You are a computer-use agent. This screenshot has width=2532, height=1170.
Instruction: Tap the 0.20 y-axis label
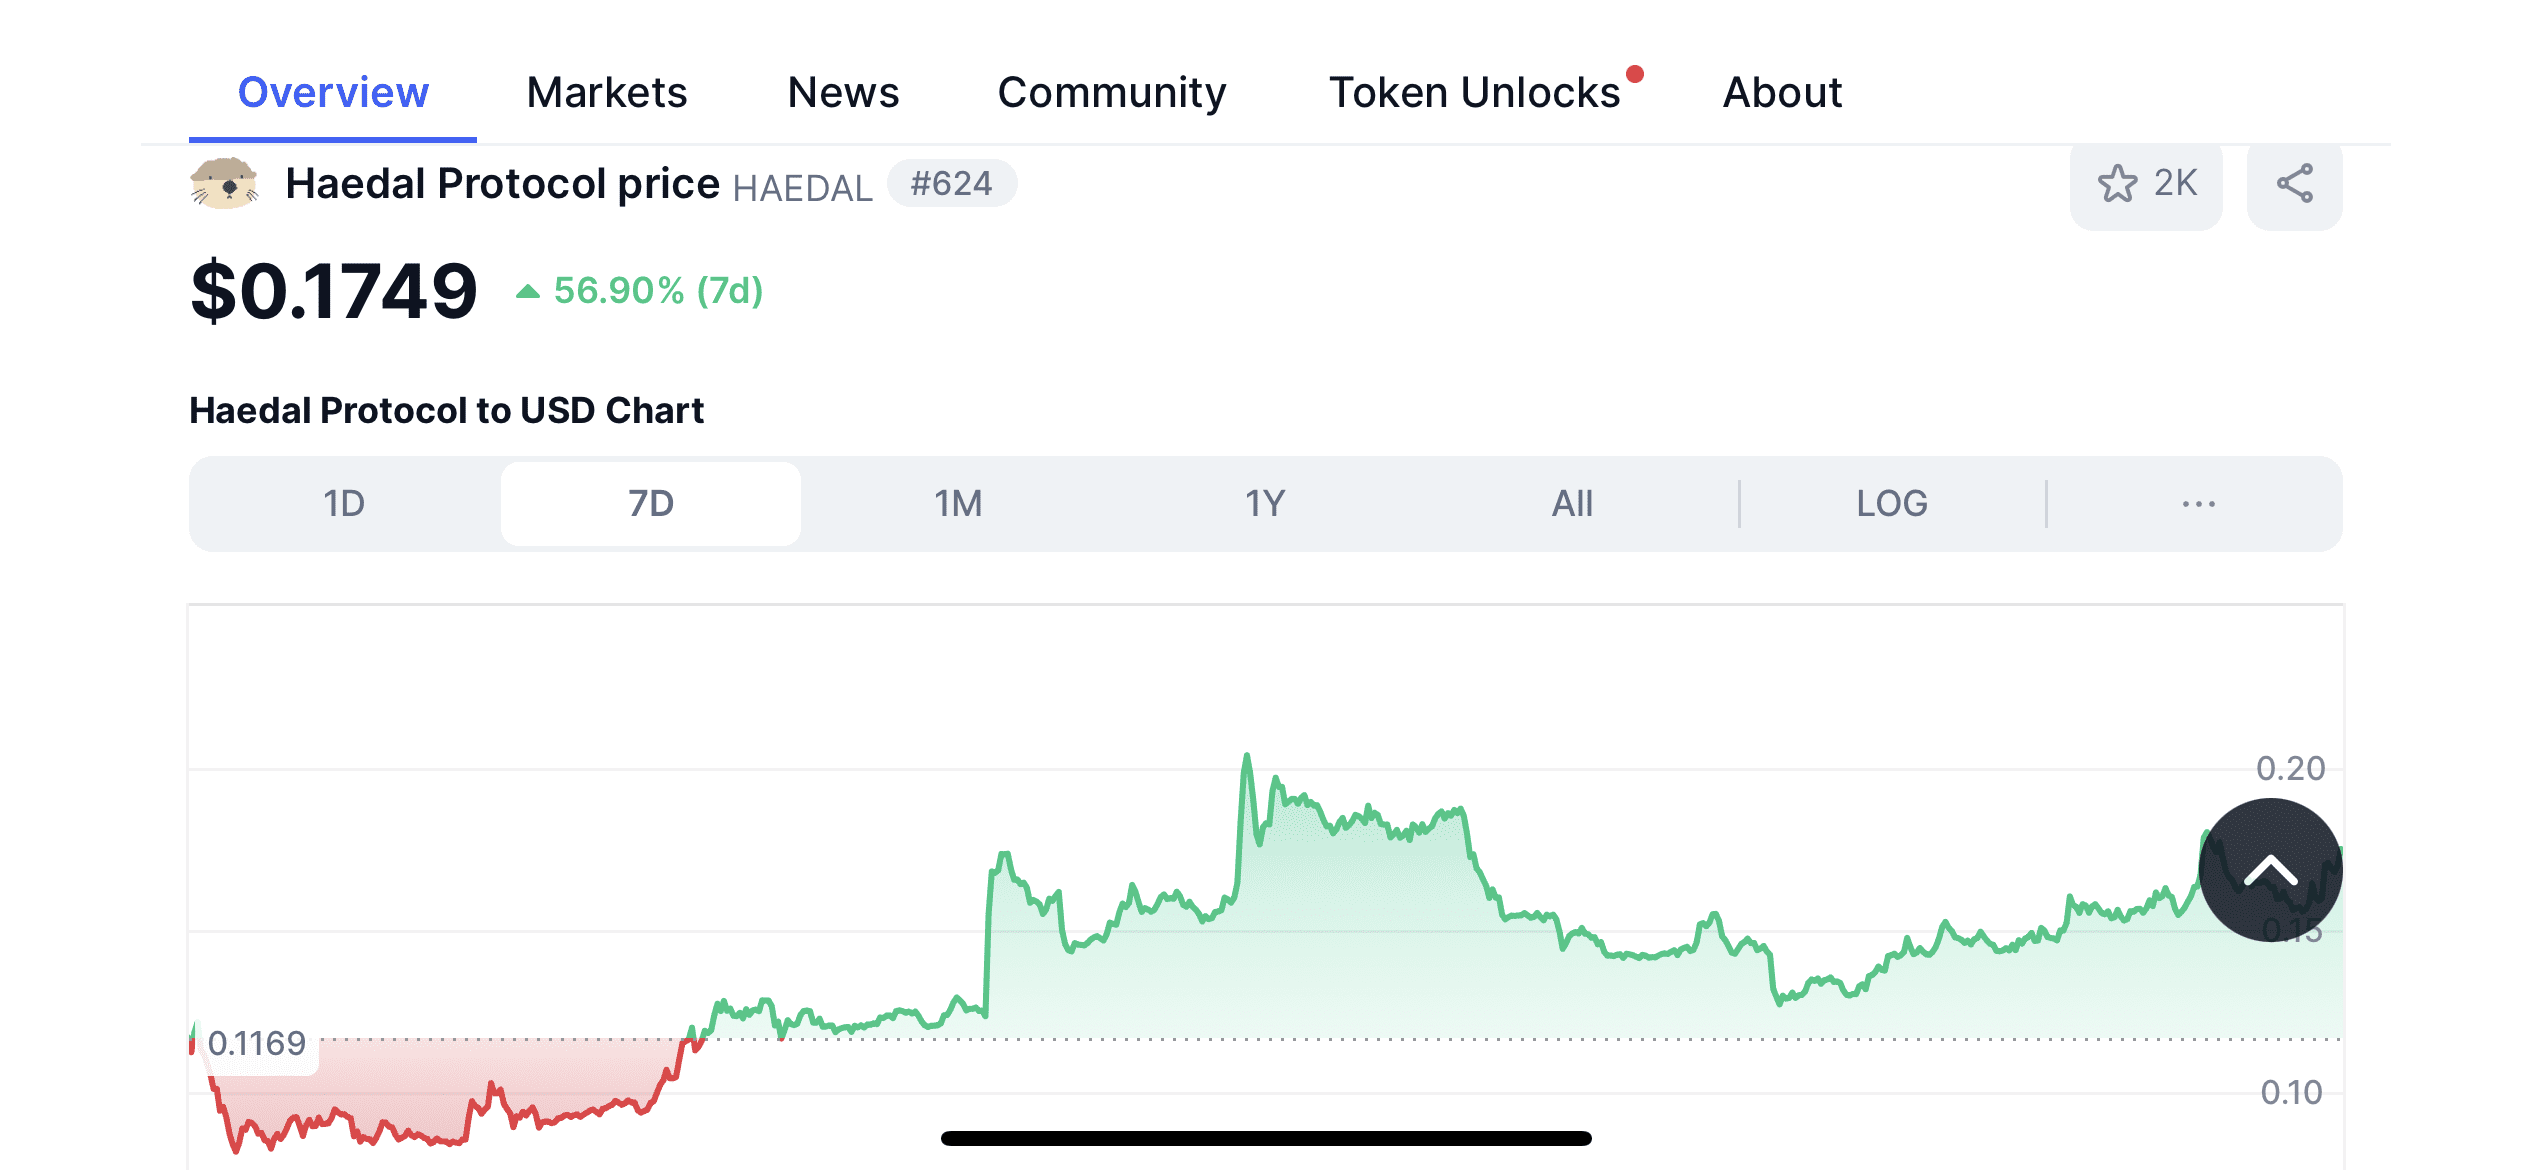pos(2290,768)
